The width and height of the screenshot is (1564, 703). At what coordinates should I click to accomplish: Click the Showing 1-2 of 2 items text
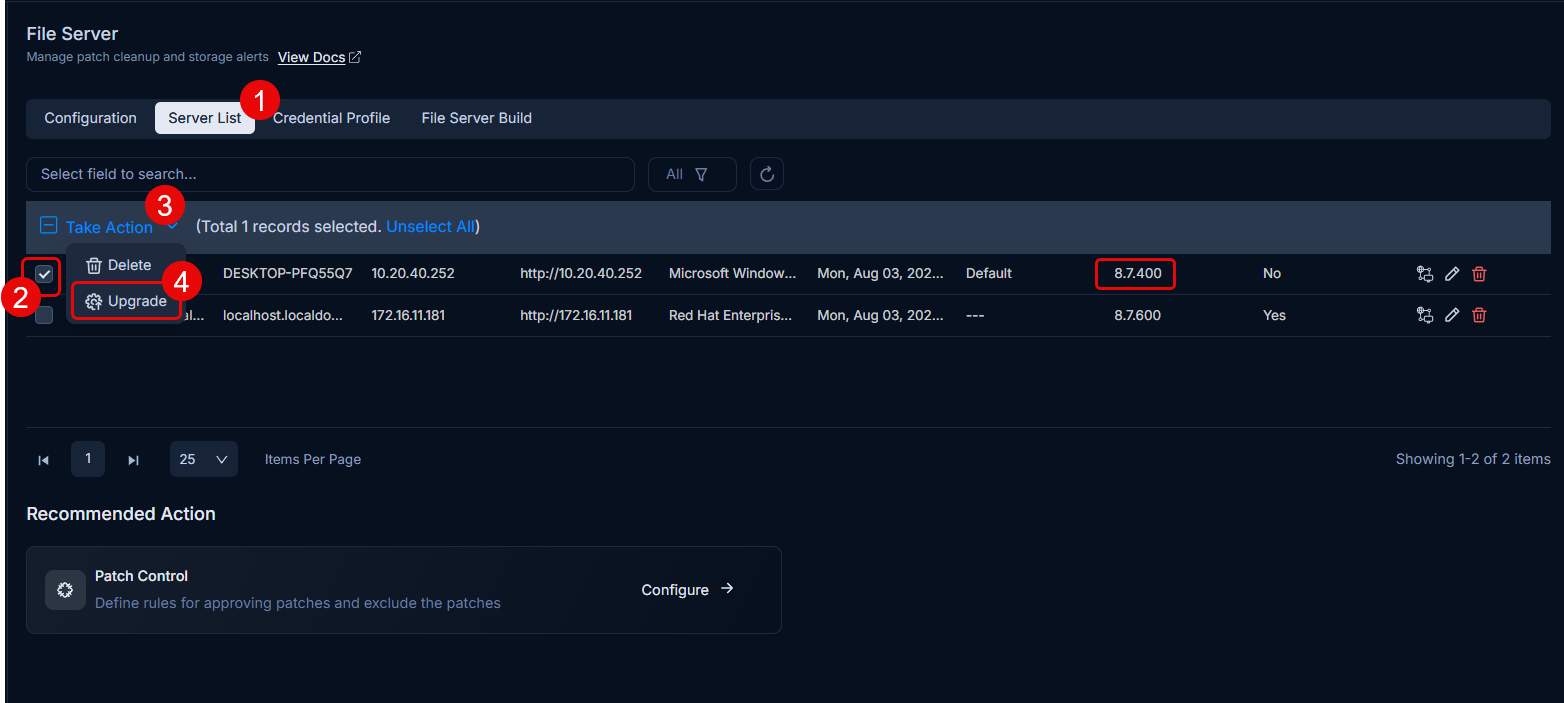[x=1473, y=459]
